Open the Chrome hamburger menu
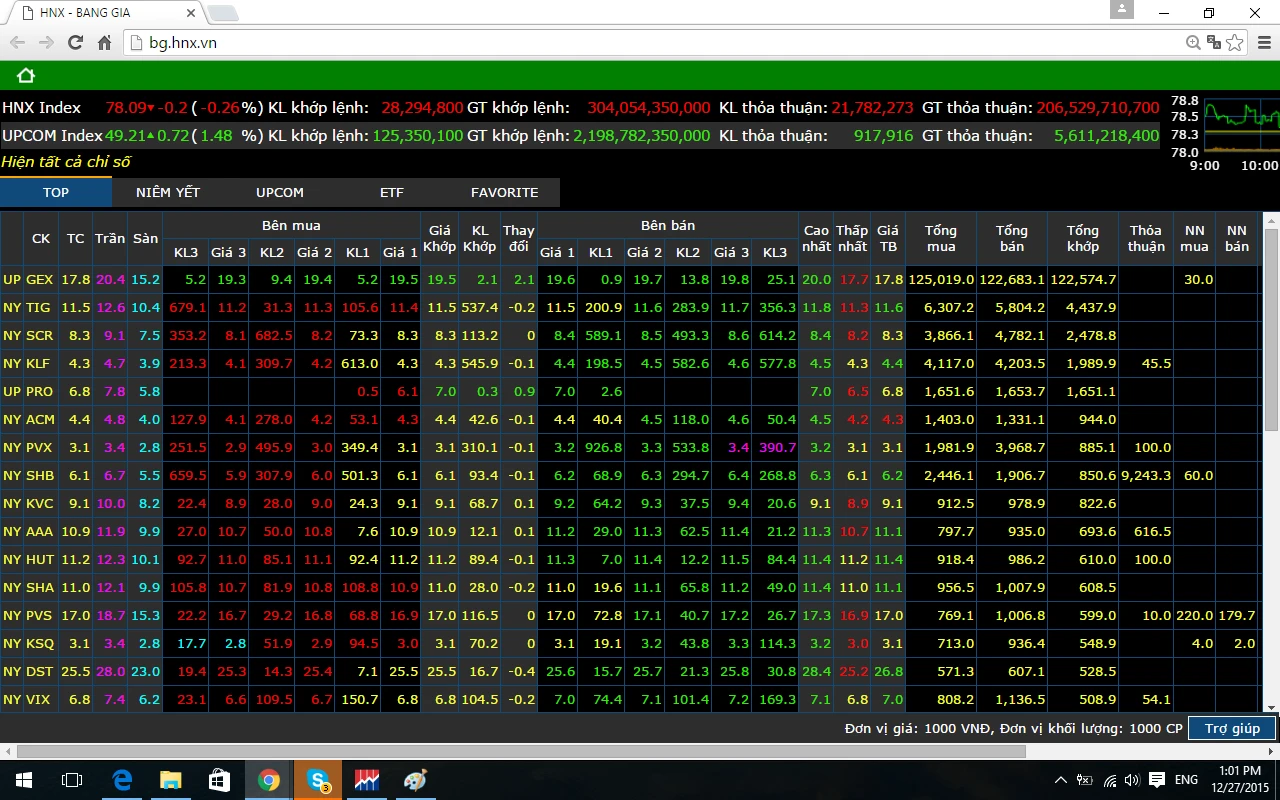The width and height of the screenshot is (1280, 800). 1262,43
